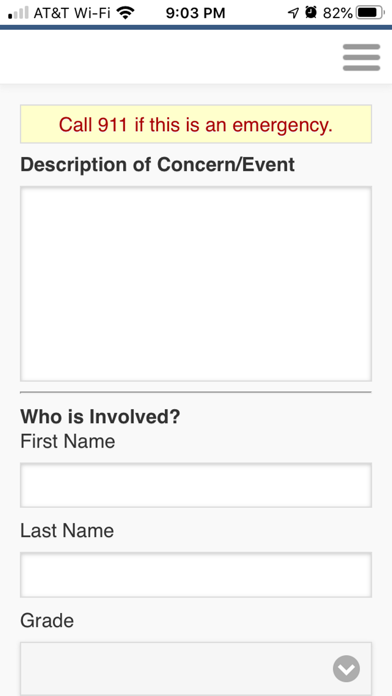Tap the AT&T Wi-Fi carrier label
Viewport: 392px width, 696px height.
click(72, 13)
